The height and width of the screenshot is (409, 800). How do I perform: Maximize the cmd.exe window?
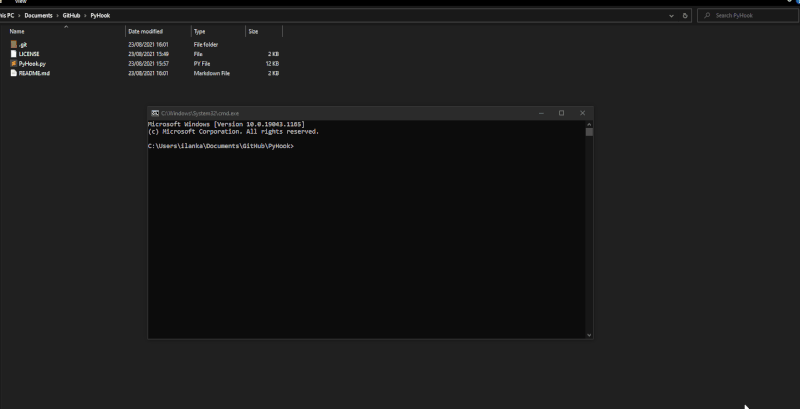click(561, 113)
